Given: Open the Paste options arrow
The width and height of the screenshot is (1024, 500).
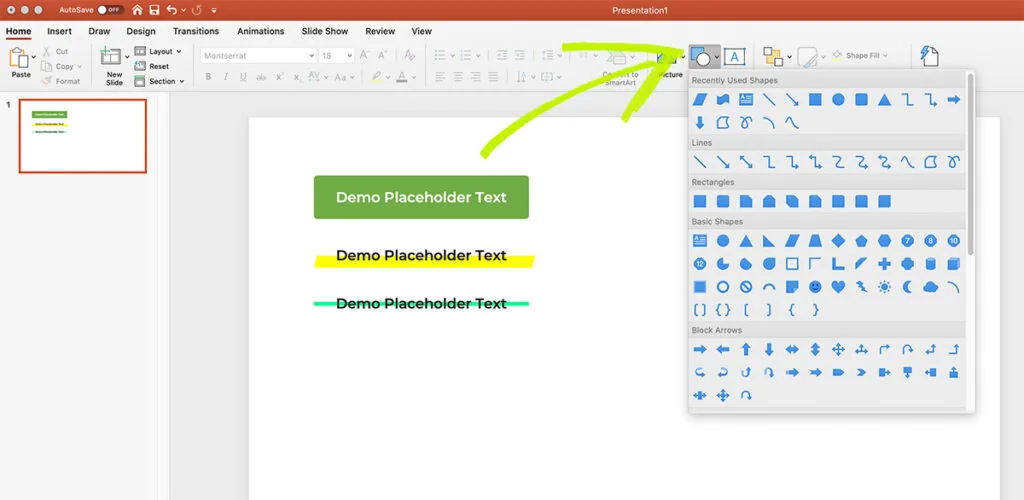Looking at the screenshot, I should coord(34,57).
